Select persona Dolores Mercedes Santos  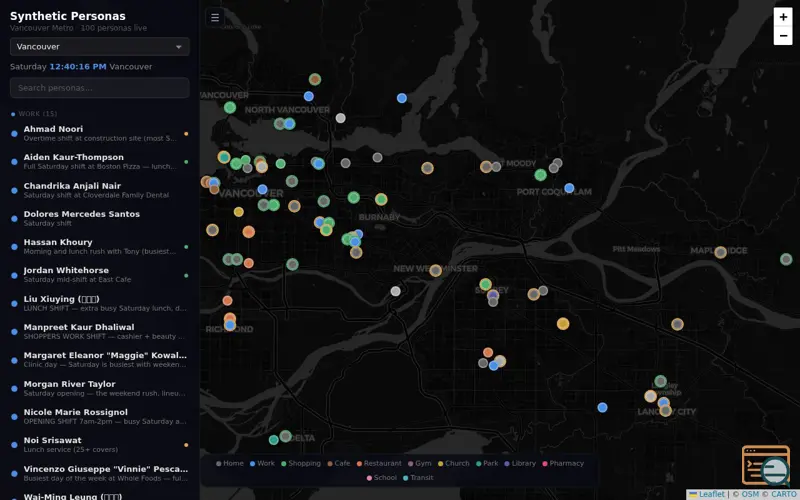pos(99,218)
